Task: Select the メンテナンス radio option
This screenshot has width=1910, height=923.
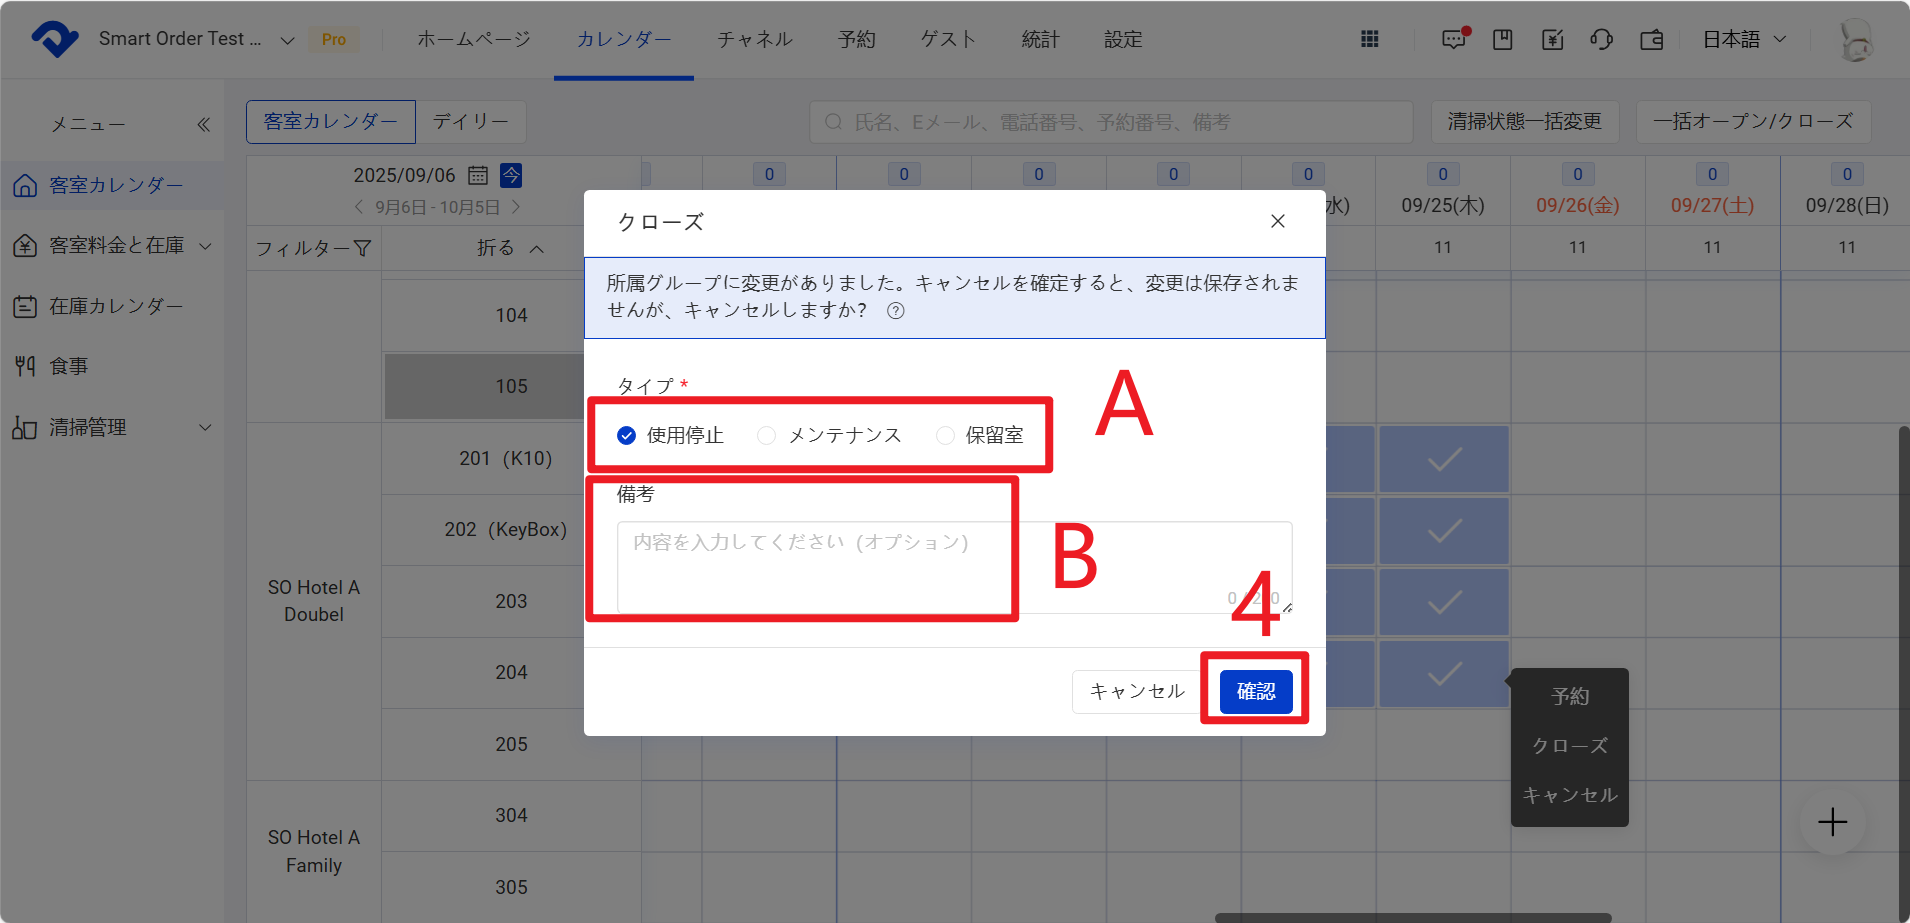Action: pos(767,436)
